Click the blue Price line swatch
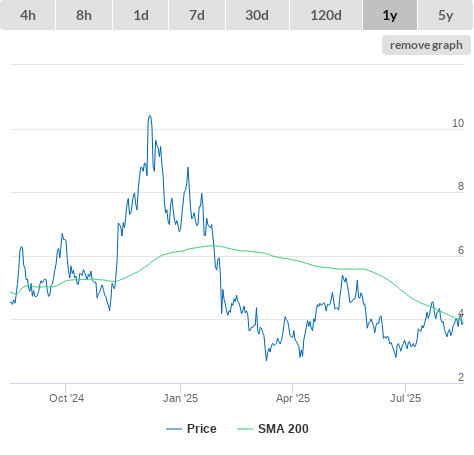The width and height of the screenshot is (474, 455). (x=174, y=429)
